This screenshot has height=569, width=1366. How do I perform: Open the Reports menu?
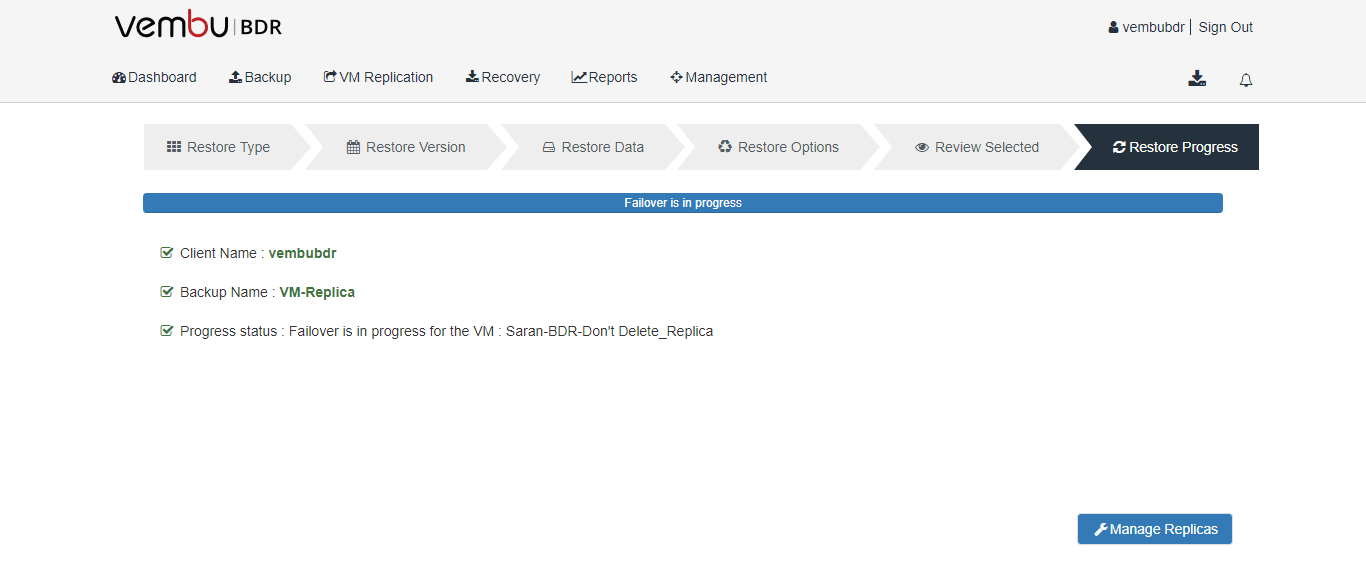[x=604, y=77]
